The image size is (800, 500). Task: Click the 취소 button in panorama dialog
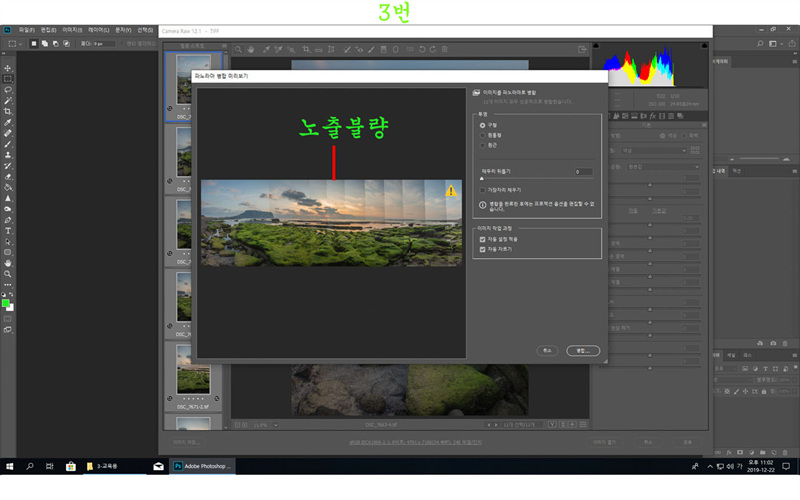point(547,351)
